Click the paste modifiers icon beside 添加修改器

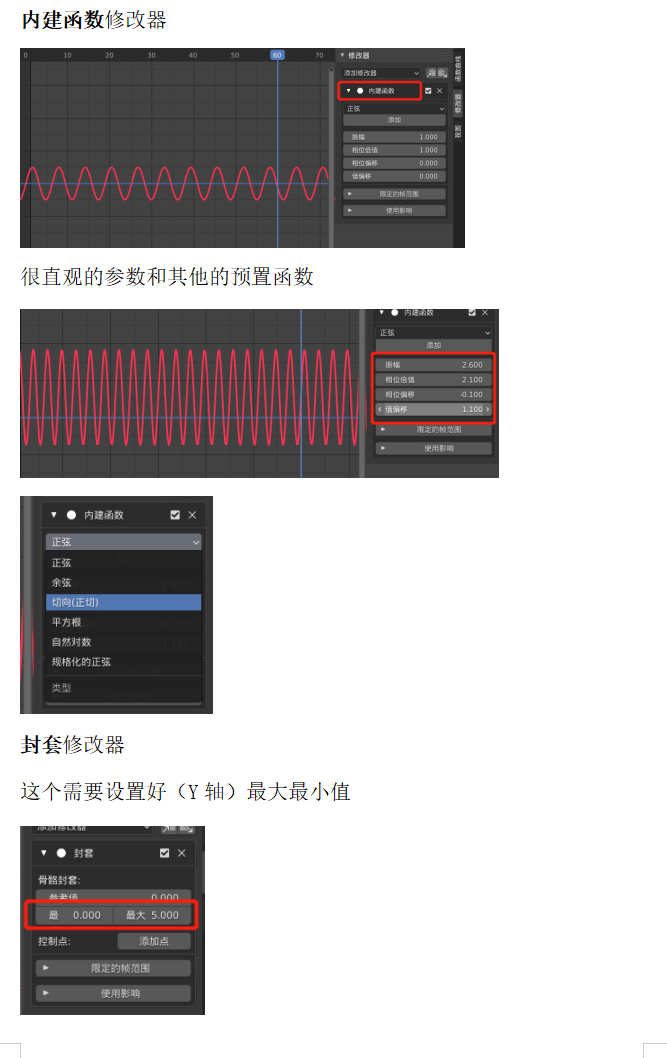click(442, 73)
